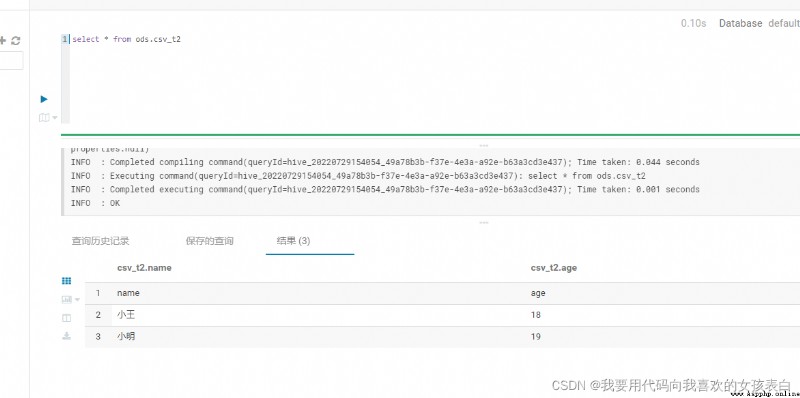Download results with the download icon
800x398 pixels.
point(66,336)
